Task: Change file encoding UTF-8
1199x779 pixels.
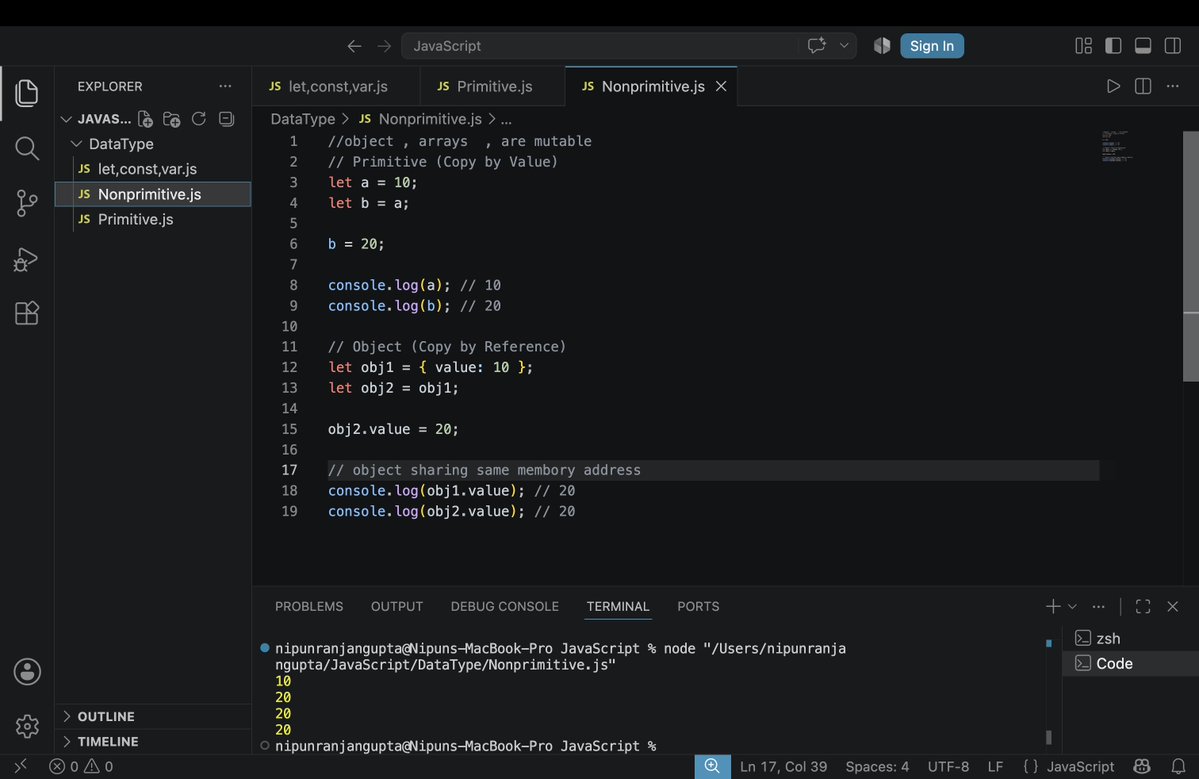Action: [948, 766]
